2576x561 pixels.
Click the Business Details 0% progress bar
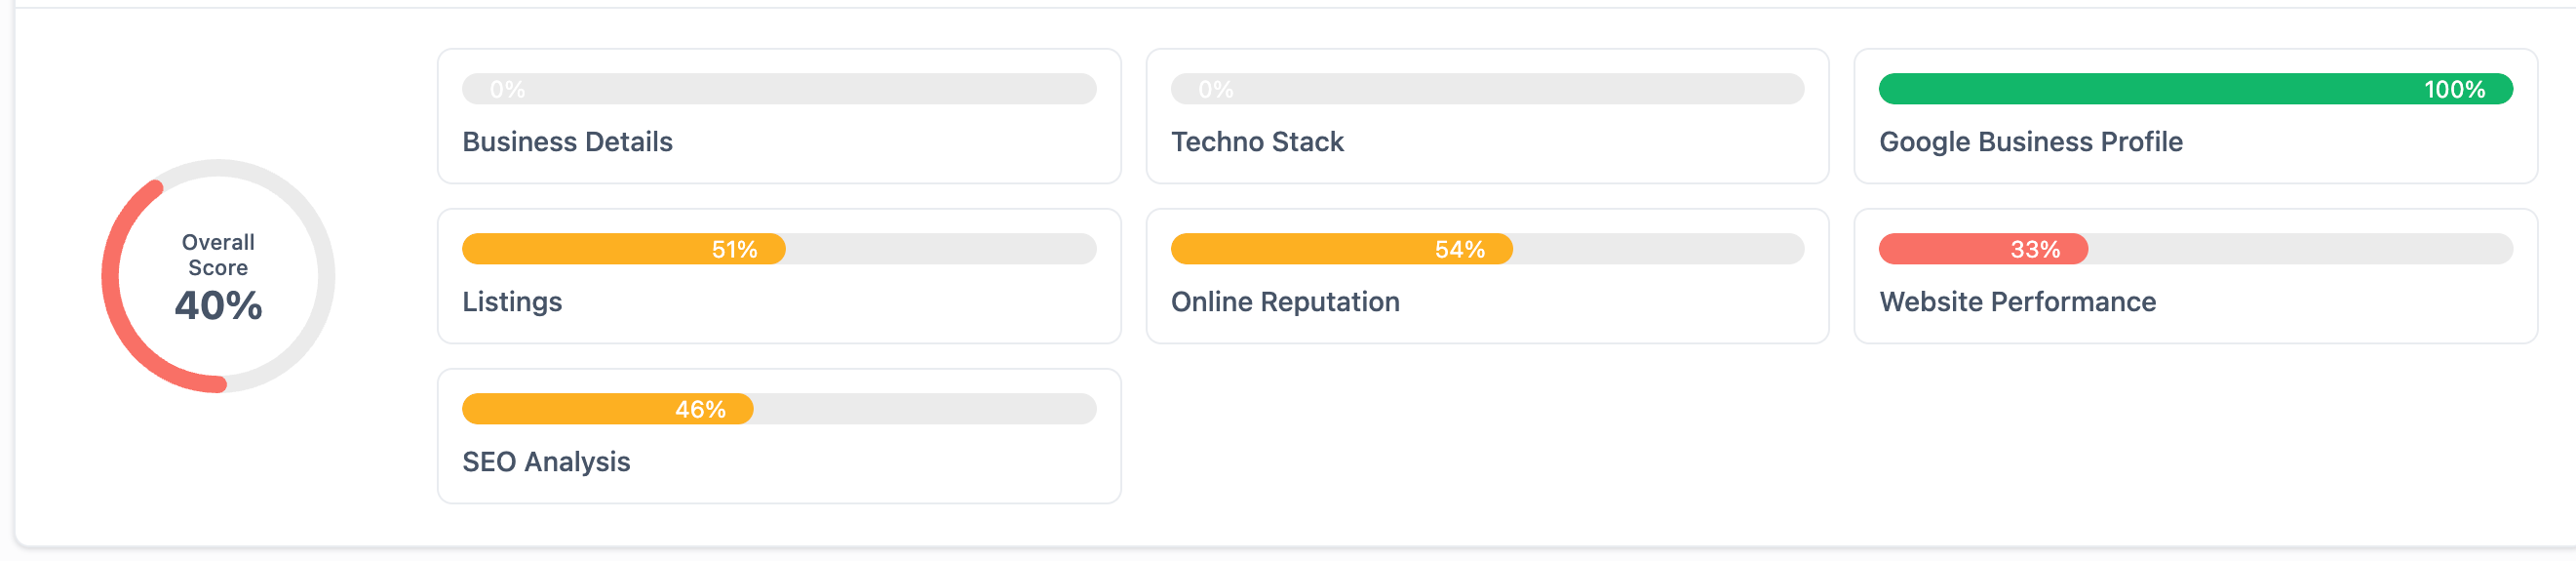coord(778,89)
